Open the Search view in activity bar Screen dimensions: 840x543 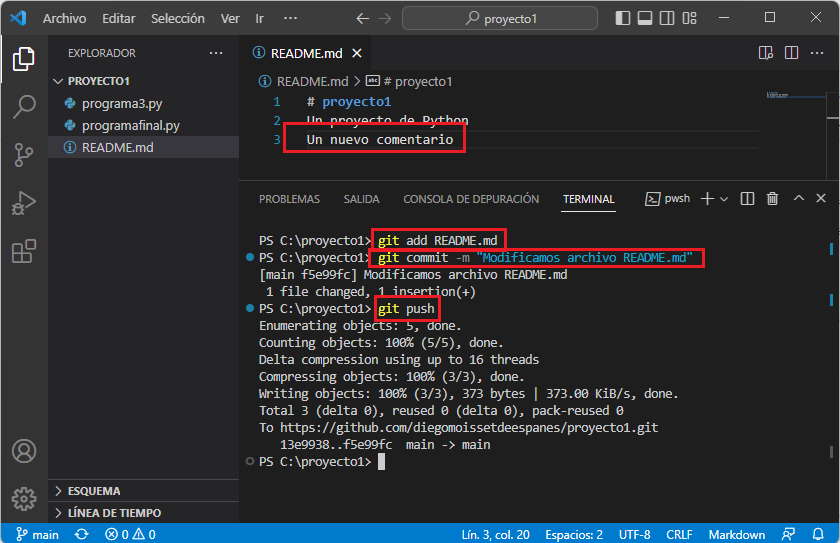click(24, 107)
